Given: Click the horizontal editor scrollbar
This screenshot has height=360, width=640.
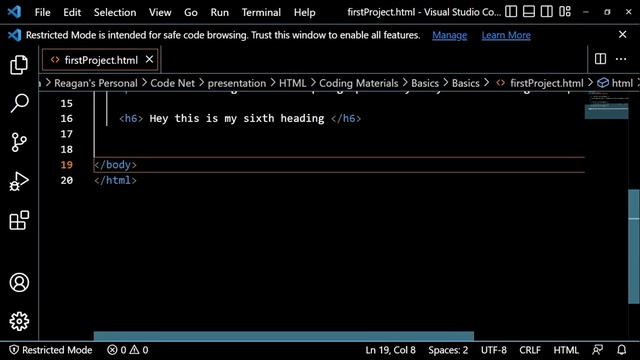Looking at the screenshot, I should coord(284,336).
